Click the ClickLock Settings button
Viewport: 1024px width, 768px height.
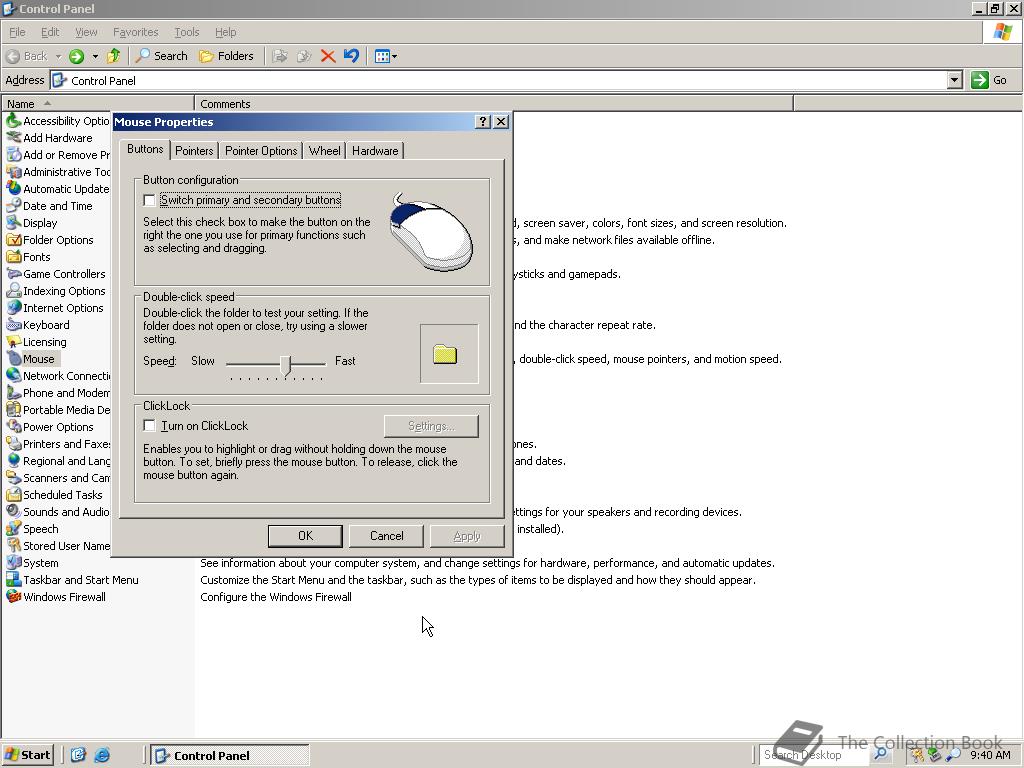431,426
